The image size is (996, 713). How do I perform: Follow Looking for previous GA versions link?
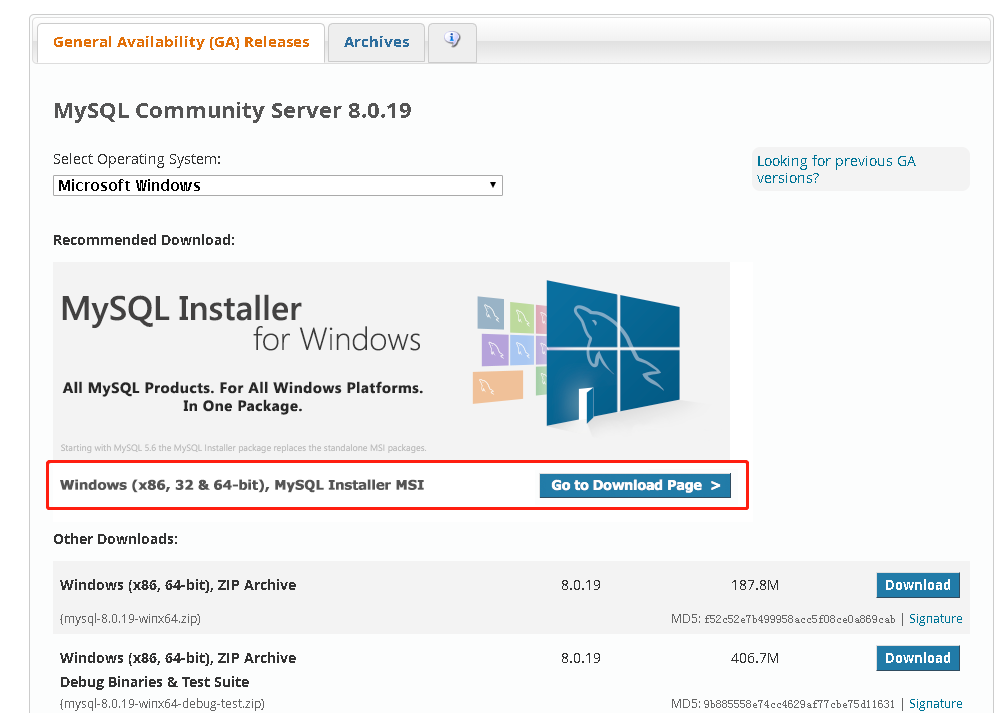point(836,169)
